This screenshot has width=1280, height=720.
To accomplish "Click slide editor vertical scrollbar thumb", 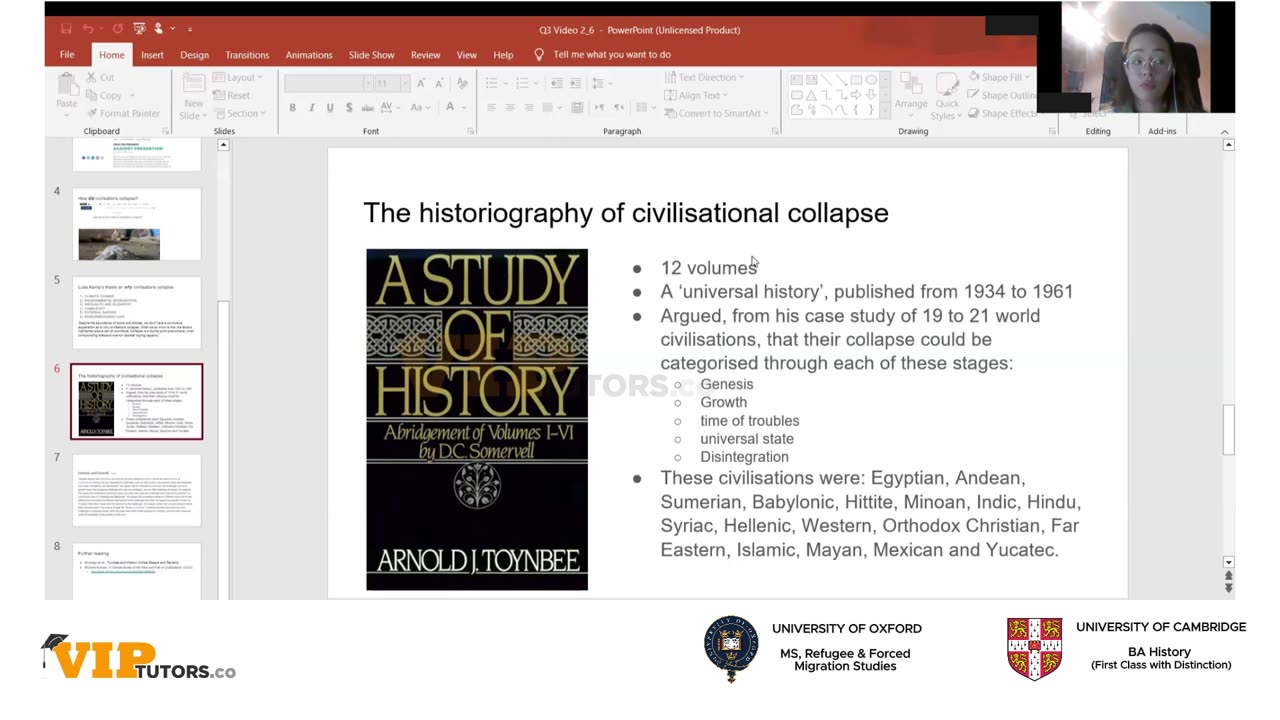I will pos(1229,429).
